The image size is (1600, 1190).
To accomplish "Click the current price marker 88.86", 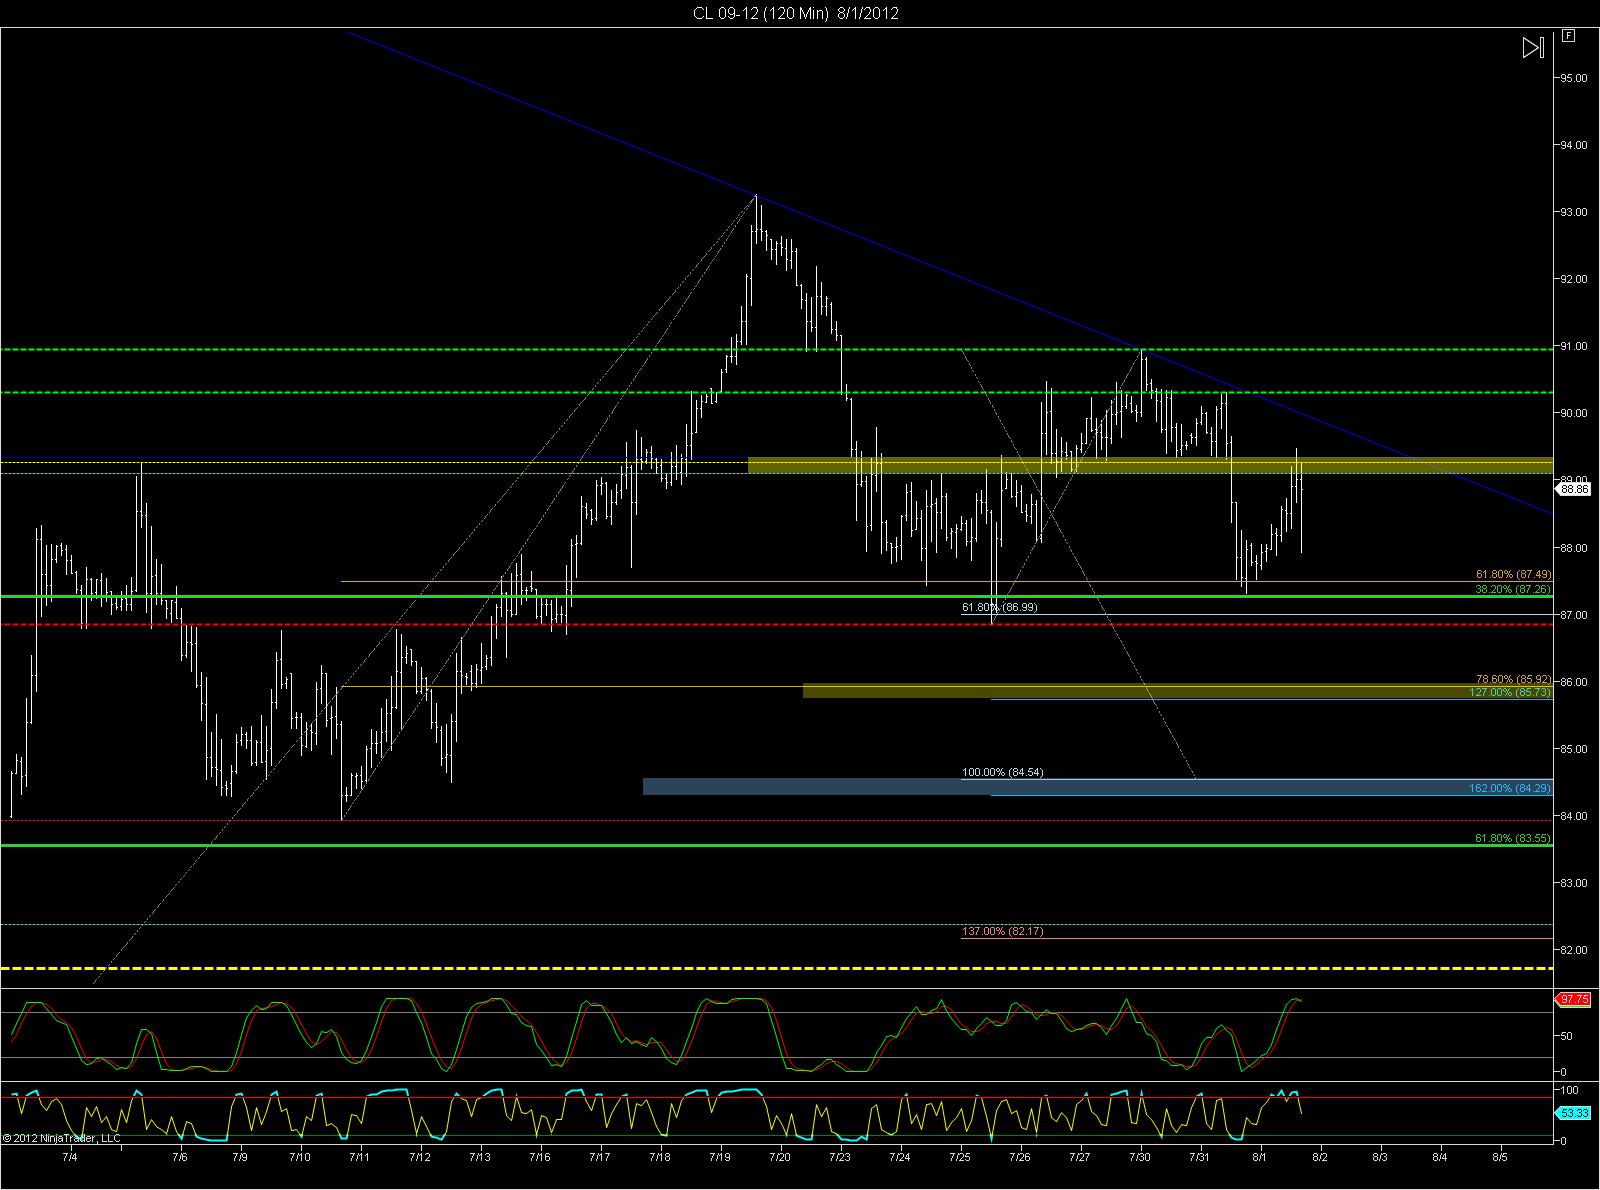I will [1575, 489].
